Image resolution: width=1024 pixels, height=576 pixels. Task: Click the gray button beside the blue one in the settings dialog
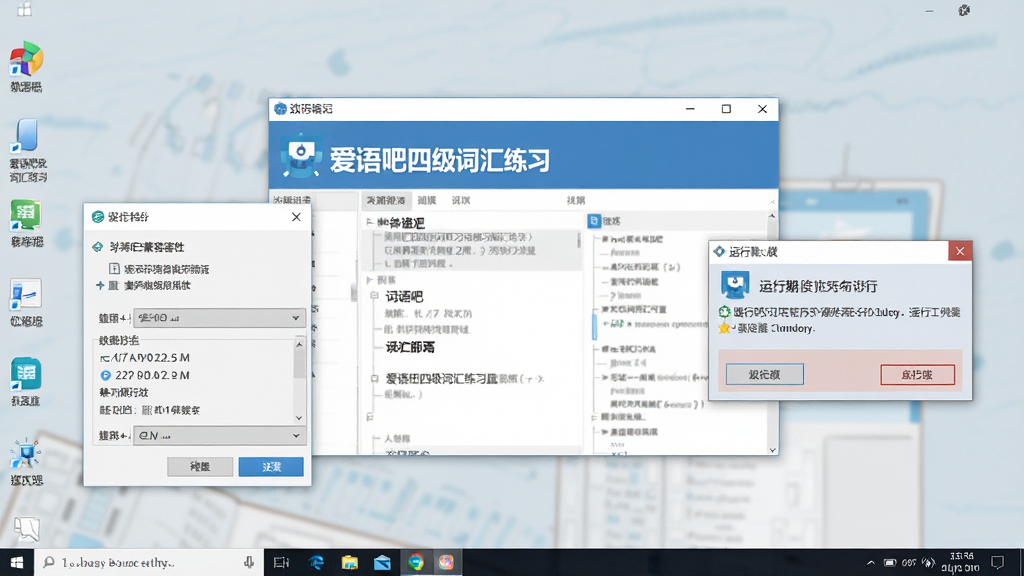pyautogui.click(x=200, y=466)
